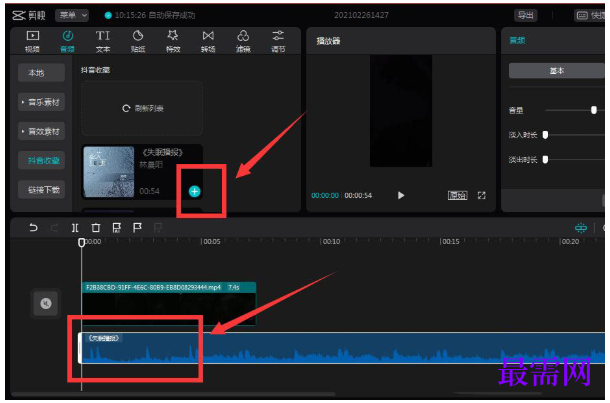Image resolution: width=610 pixels, height=403 pixels.
Task: Click the autosave status indicator text
Action: 155,15
